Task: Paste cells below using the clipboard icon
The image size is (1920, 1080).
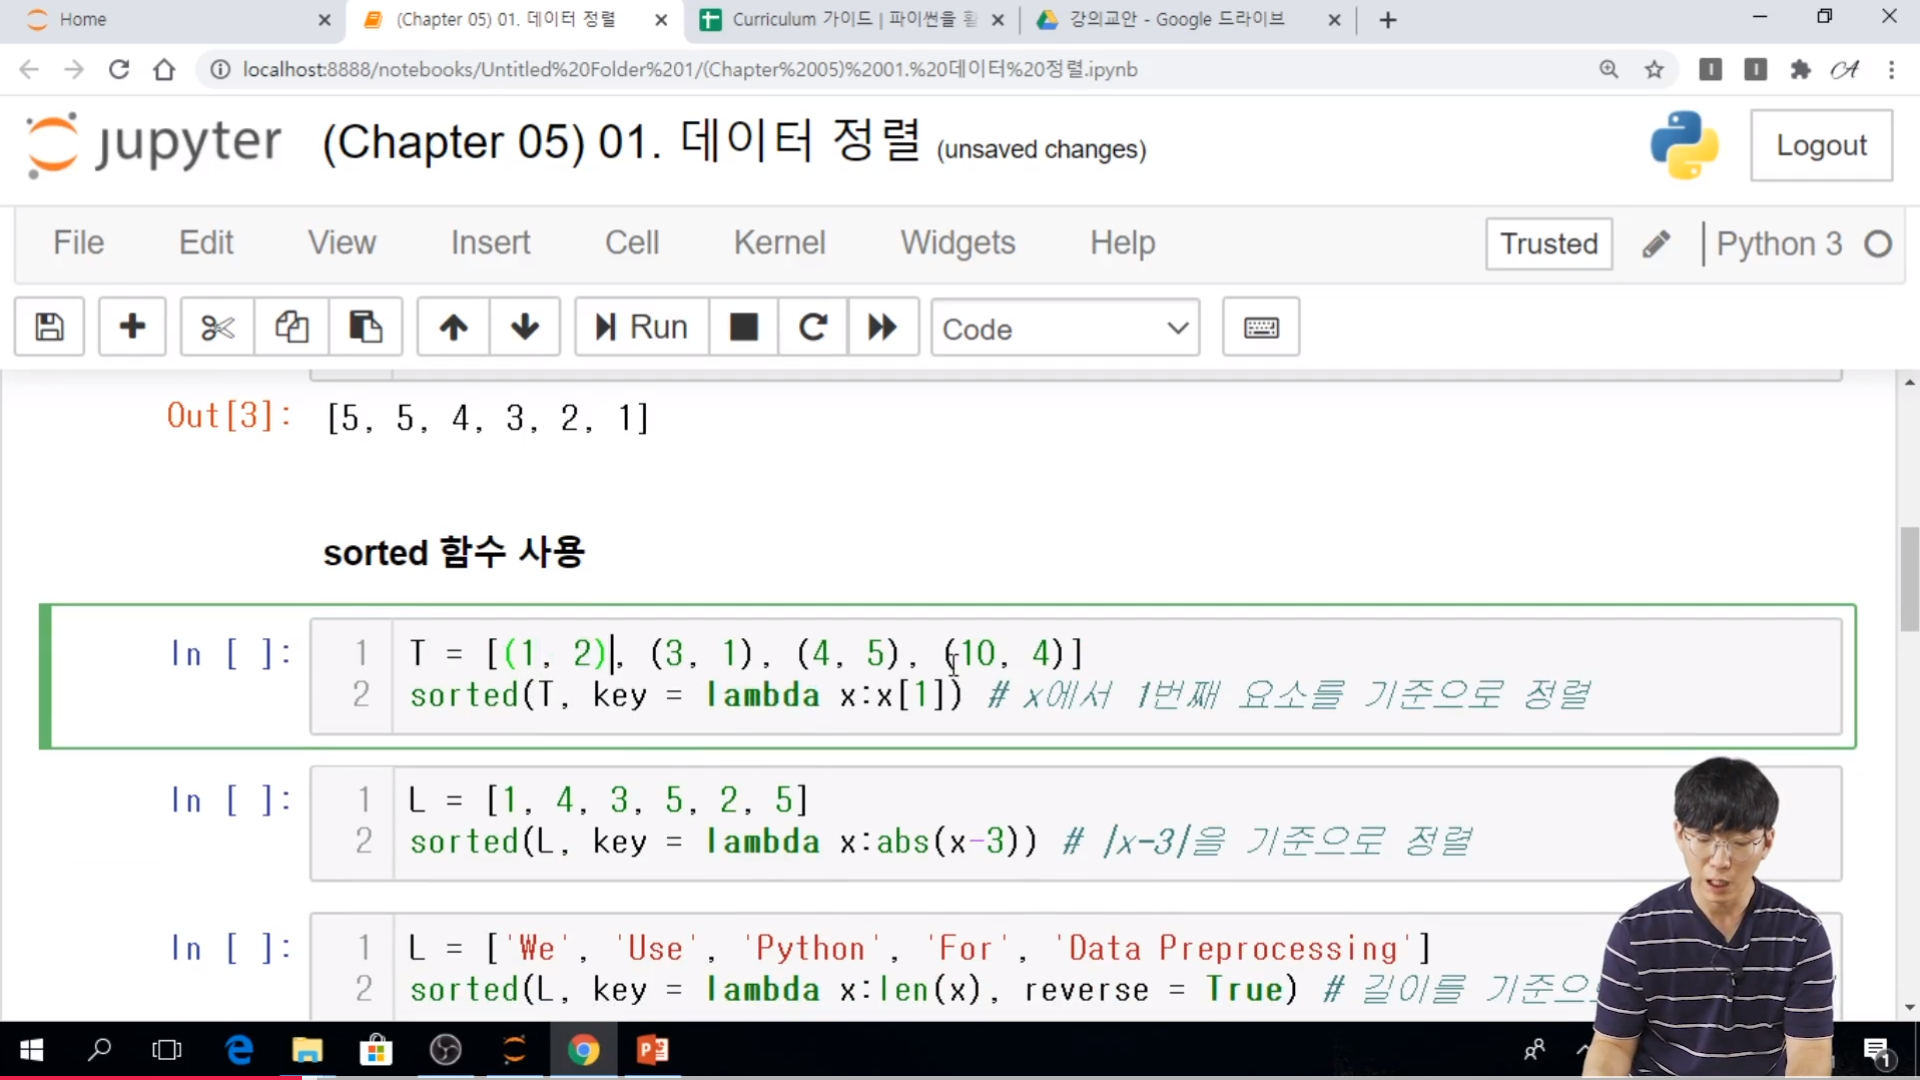Action: tap(365, 327)
